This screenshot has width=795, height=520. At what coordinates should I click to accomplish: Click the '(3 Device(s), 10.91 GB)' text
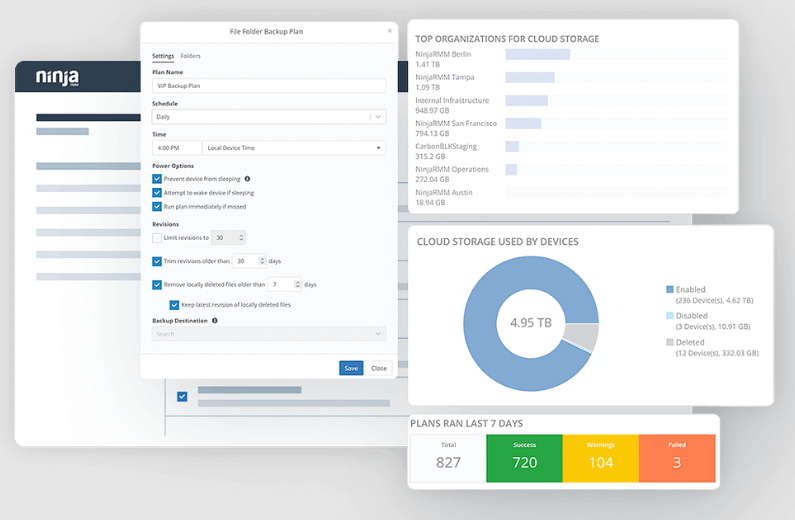coord(712,326)
